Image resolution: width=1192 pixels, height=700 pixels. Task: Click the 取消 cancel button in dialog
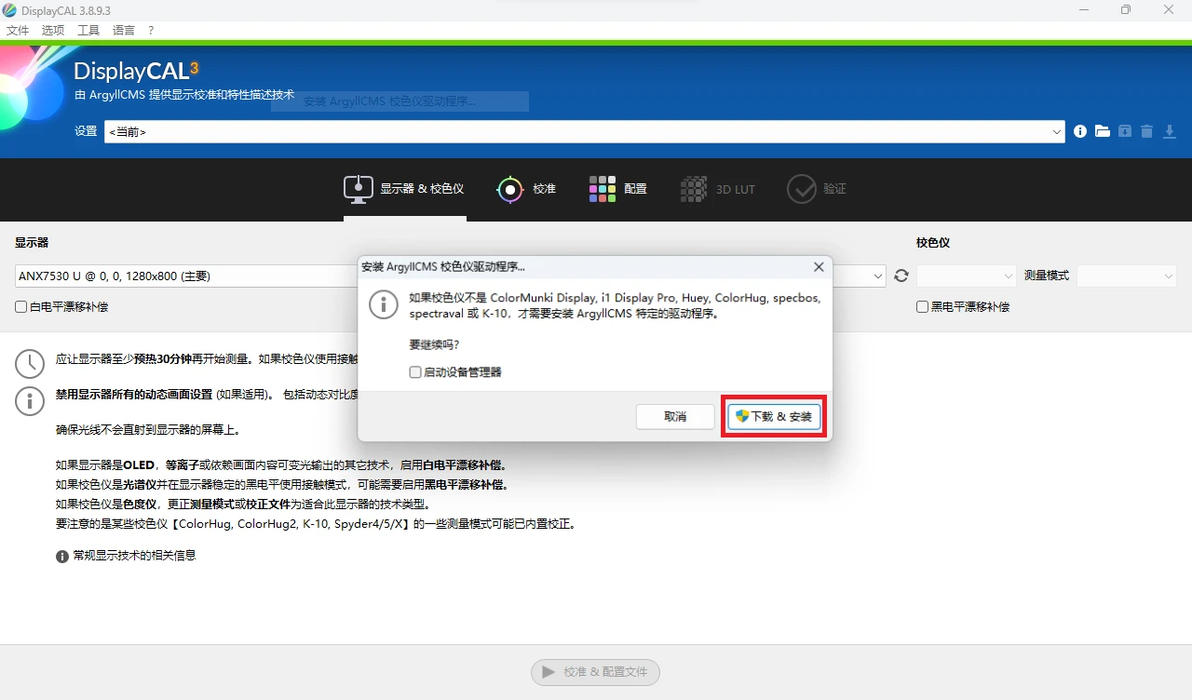675,417
